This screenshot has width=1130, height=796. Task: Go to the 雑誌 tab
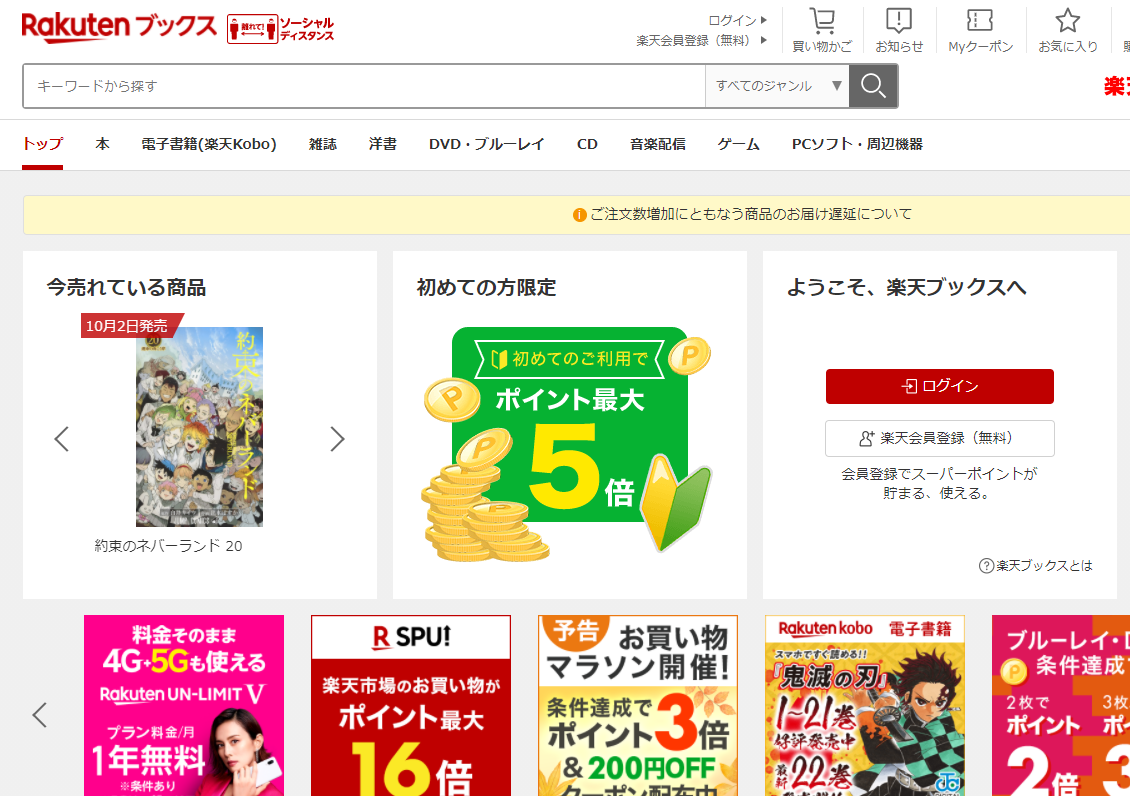tap(323, 144)
